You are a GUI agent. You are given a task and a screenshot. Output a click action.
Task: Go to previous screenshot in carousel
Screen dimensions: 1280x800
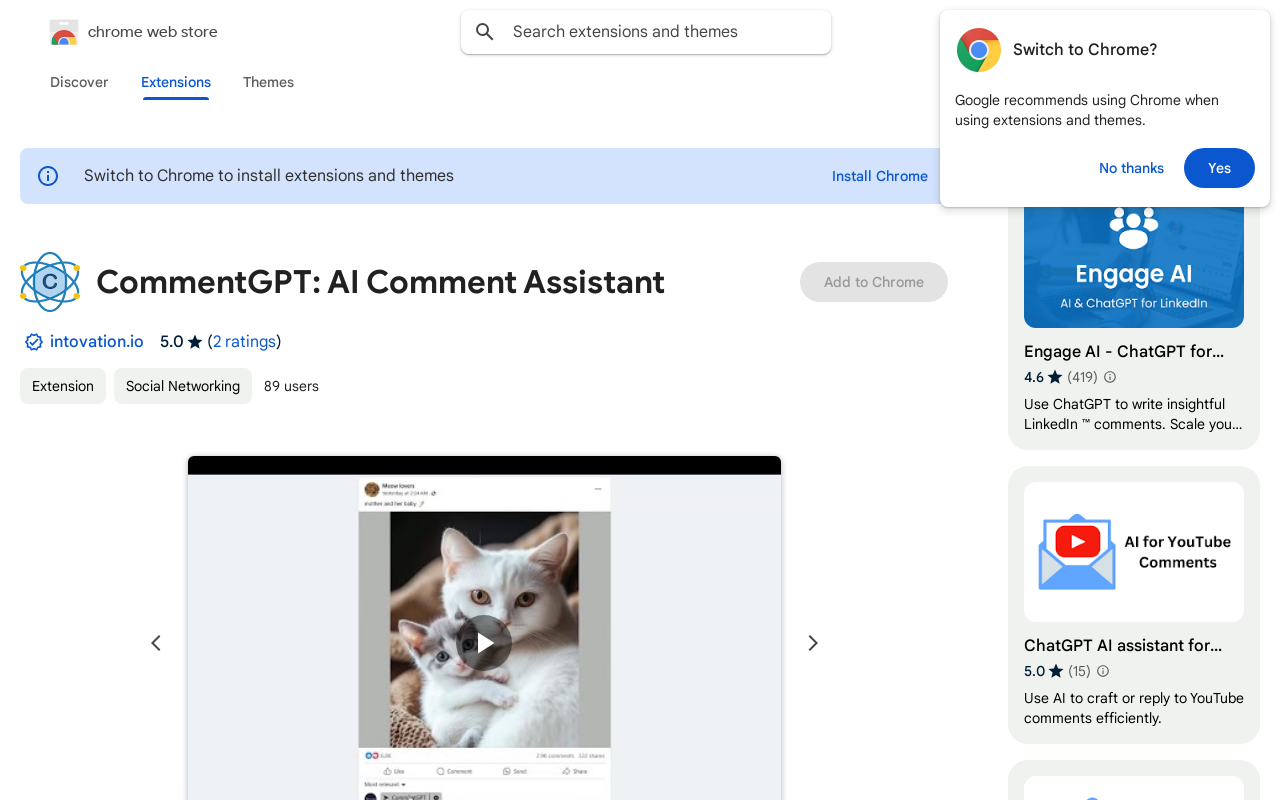click(x=156, y=643)
